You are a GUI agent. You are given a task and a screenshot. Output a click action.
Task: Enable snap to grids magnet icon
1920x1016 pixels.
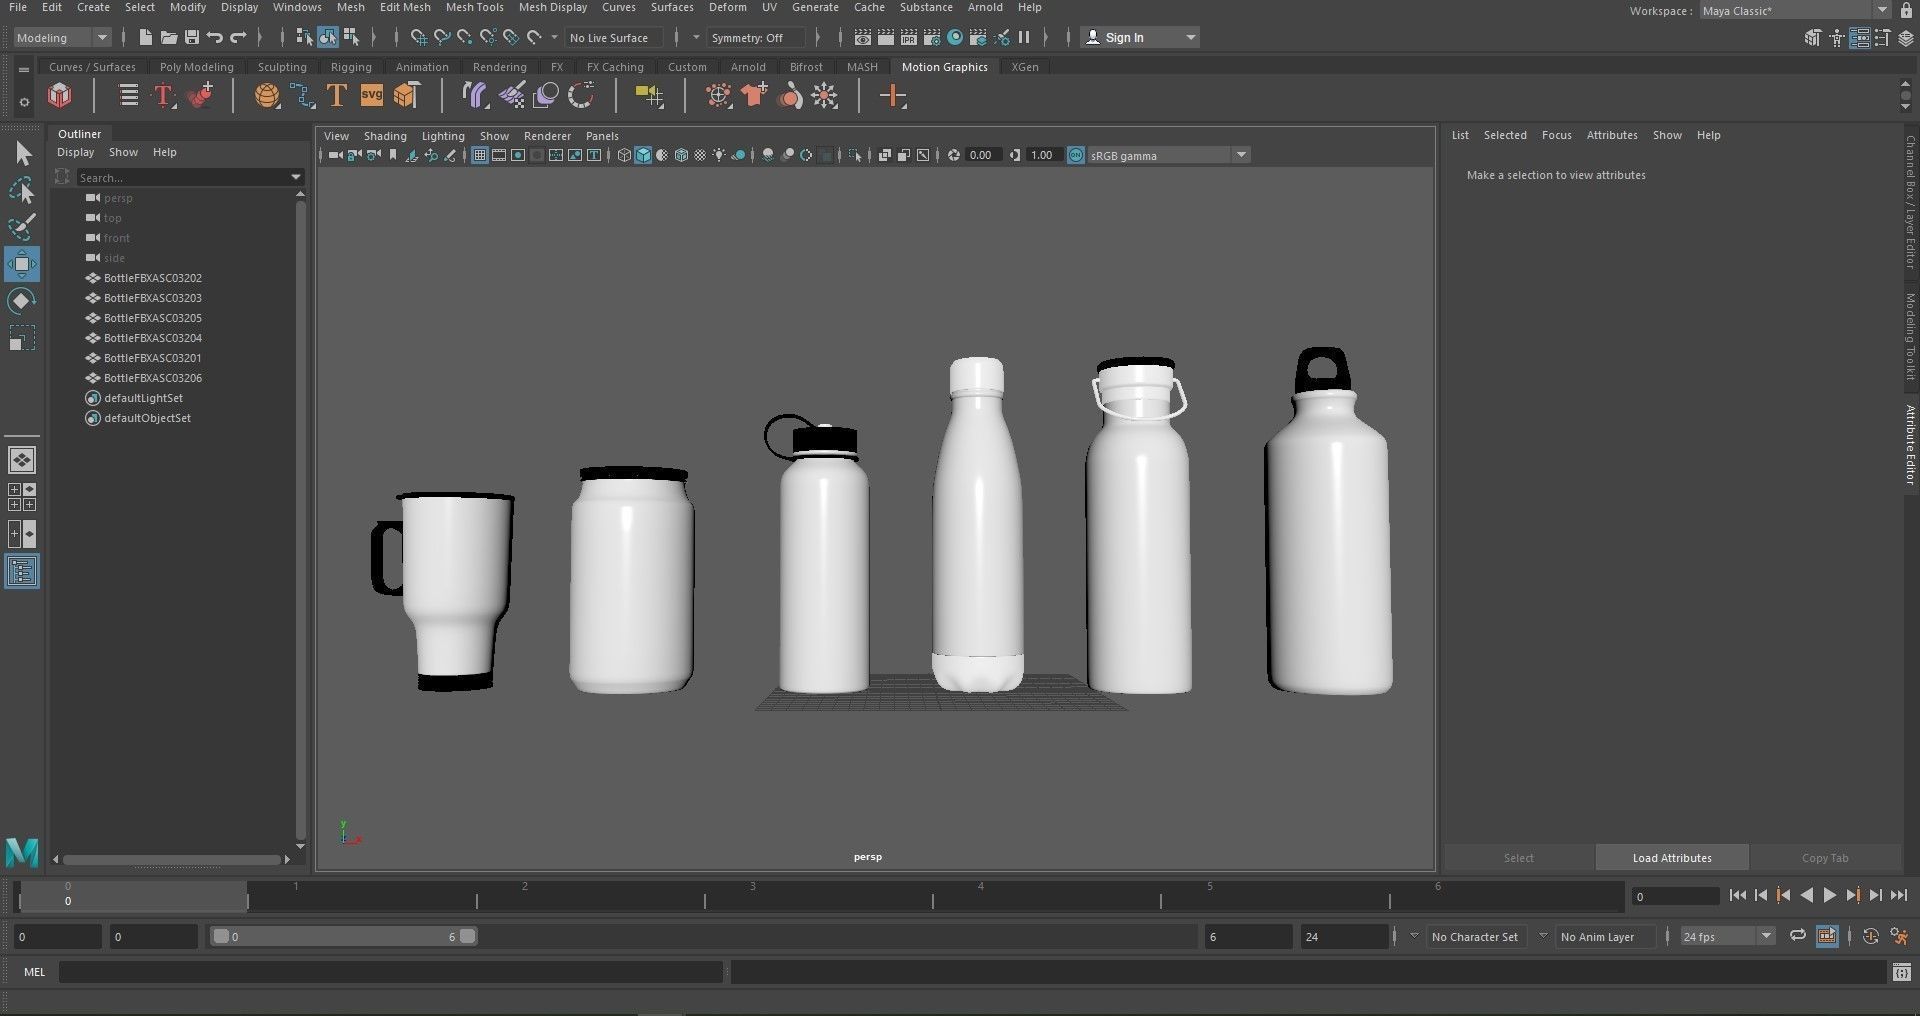click(418, 38)
